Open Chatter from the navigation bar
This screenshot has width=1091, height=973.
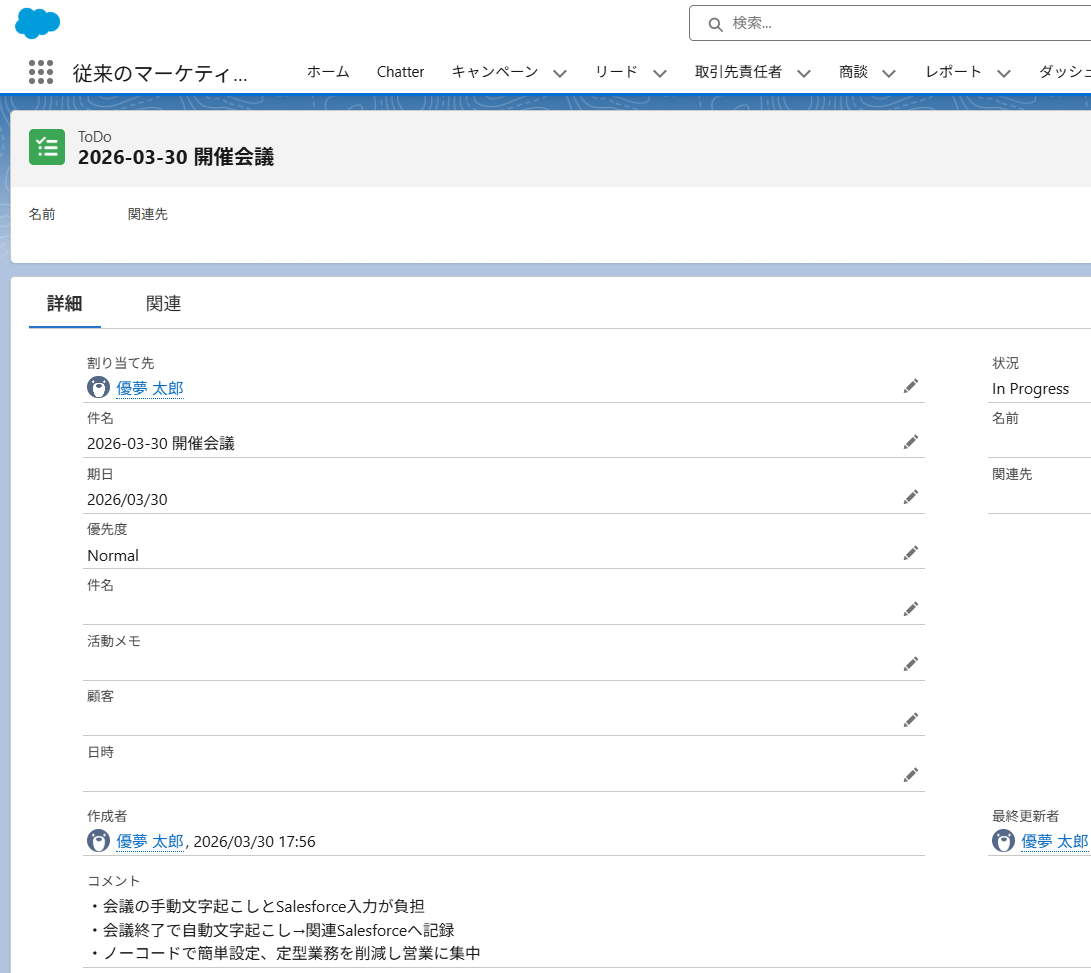tap(400, 72)
